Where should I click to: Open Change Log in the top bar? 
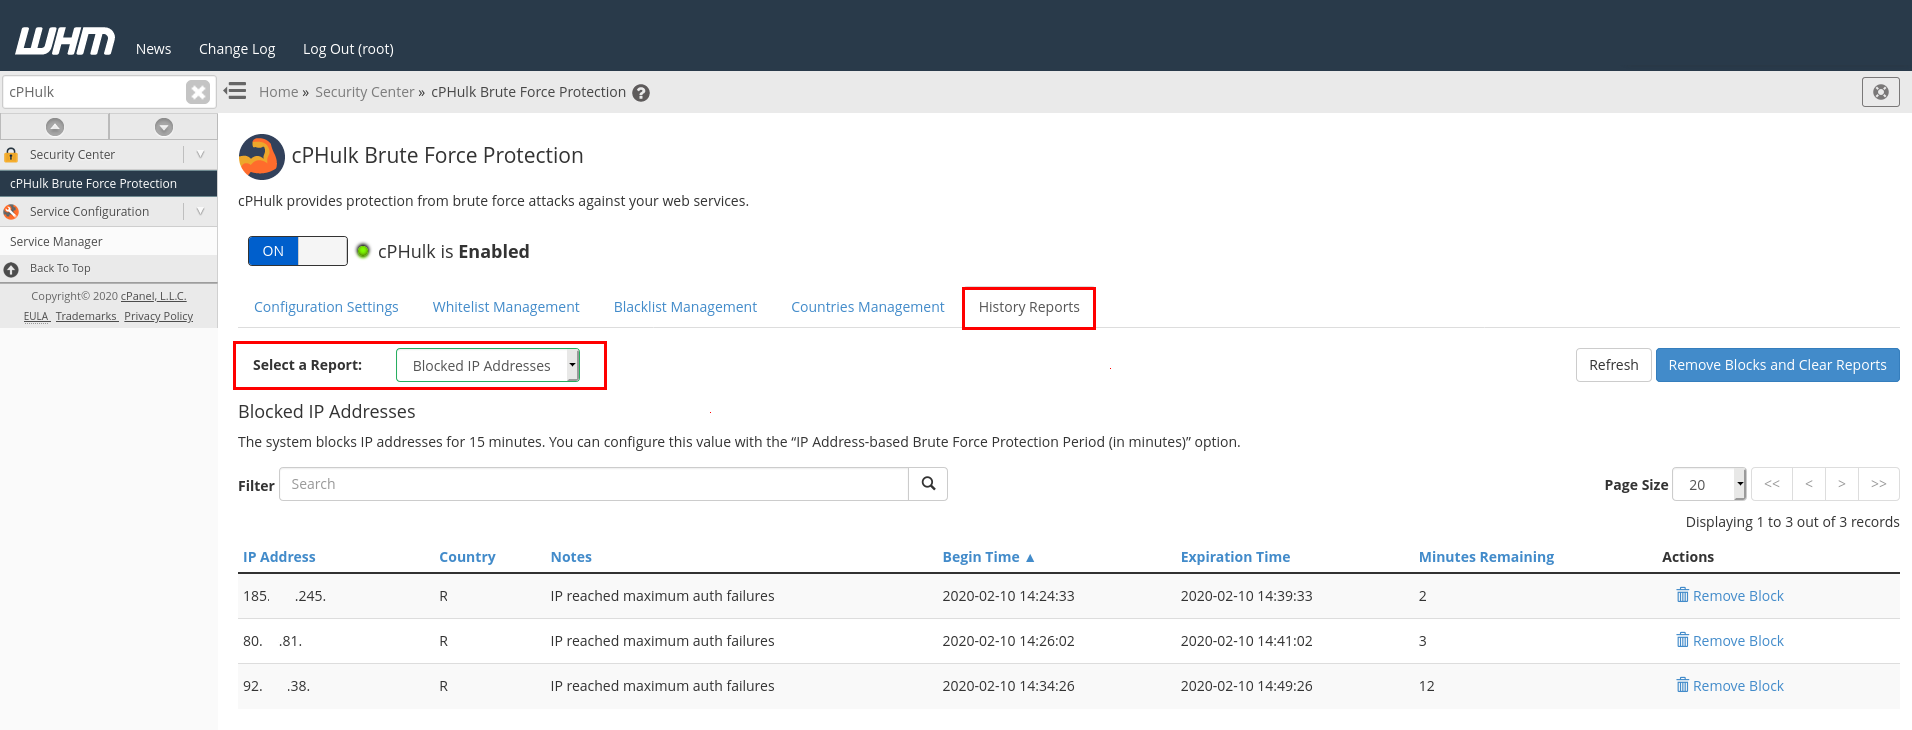(x=237, y=49)
